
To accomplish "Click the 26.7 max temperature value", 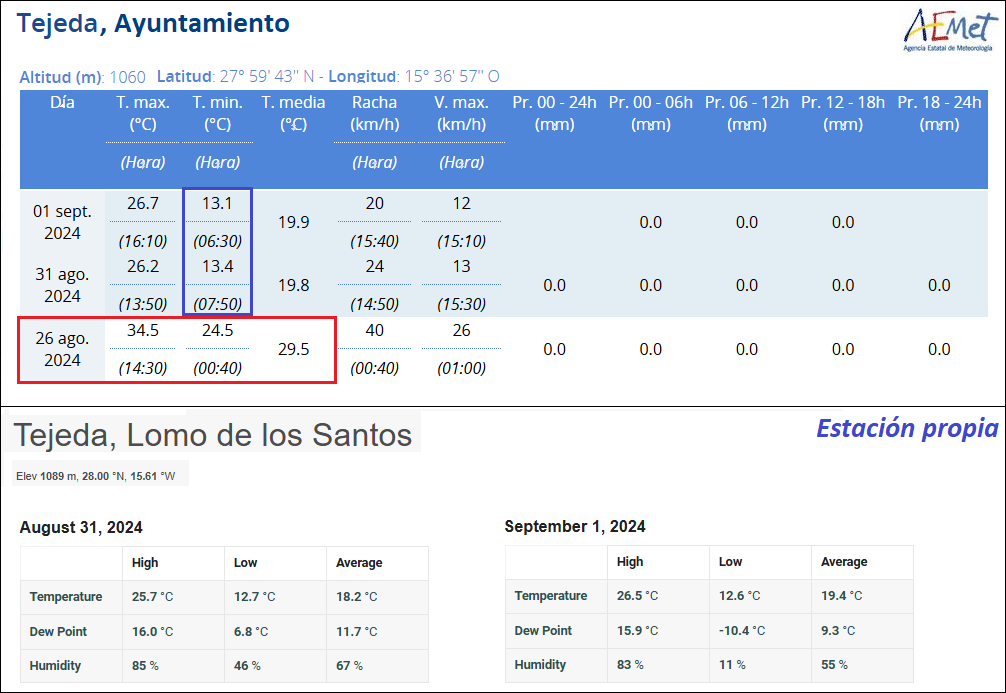I will click(x=143, y=203).
